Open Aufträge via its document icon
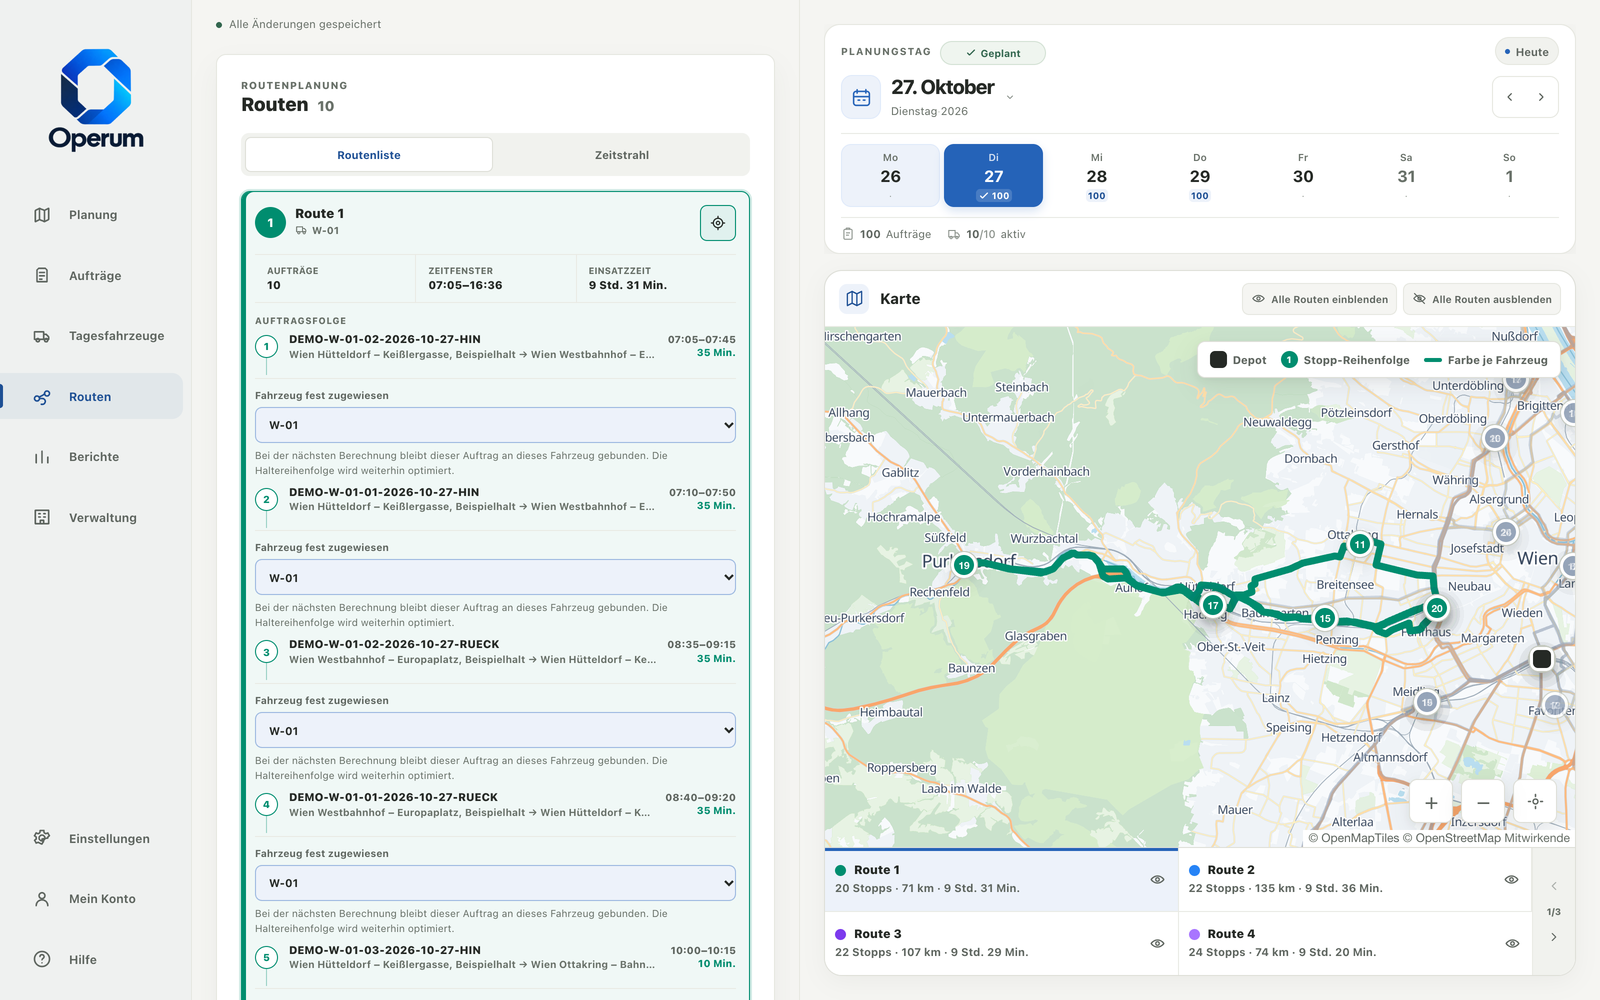 (42, 275)
